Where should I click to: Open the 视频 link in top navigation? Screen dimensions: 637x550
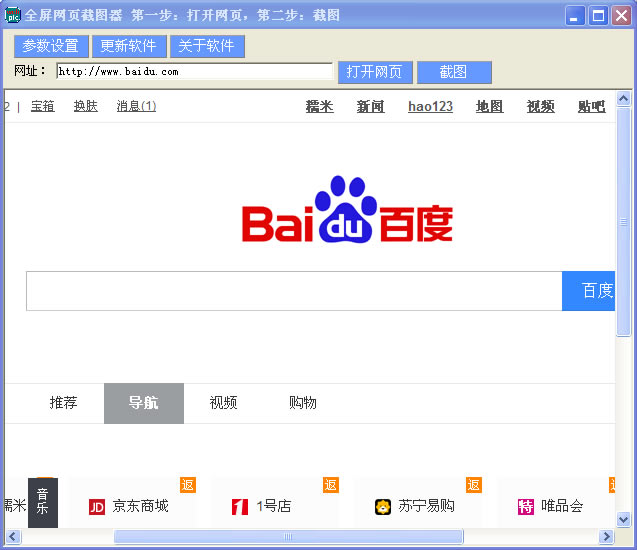click(541, 106)
